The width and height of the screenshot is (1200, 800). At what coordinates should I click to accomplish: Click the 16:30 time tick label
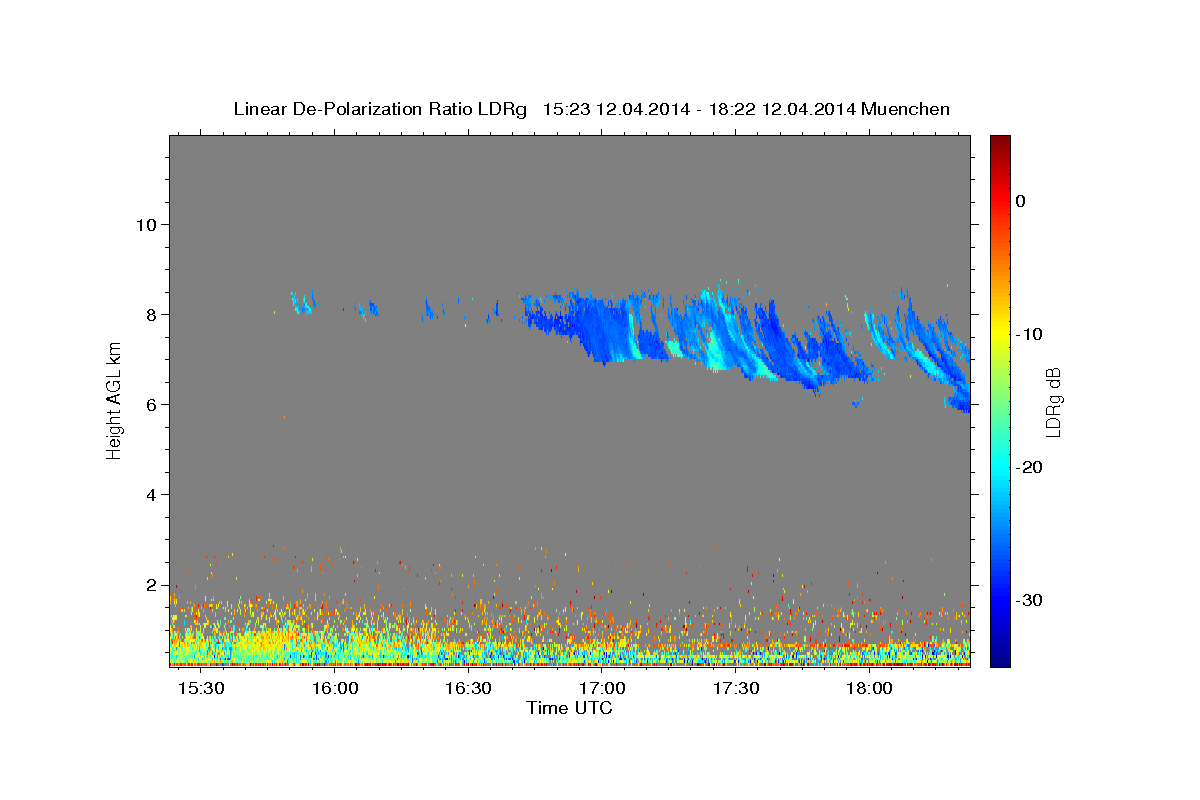(469, 689)
